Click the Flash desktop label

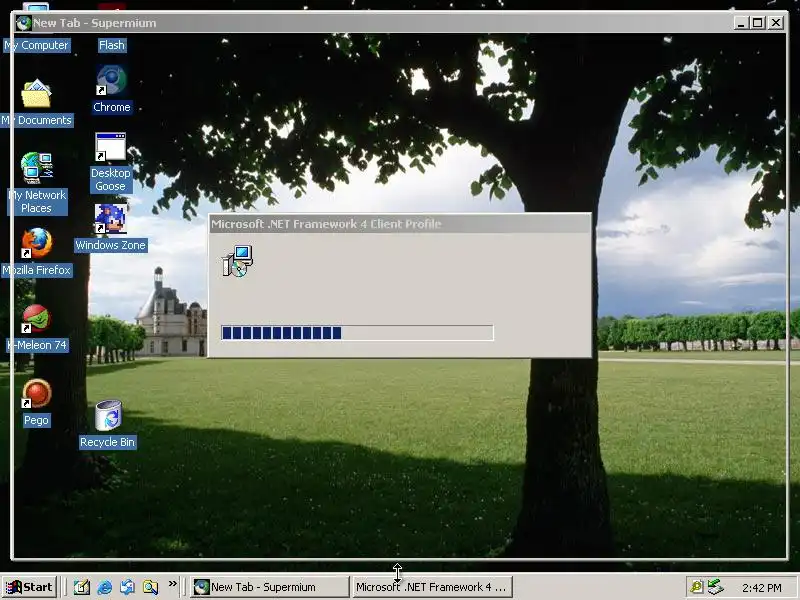click(x=112, y=45)
